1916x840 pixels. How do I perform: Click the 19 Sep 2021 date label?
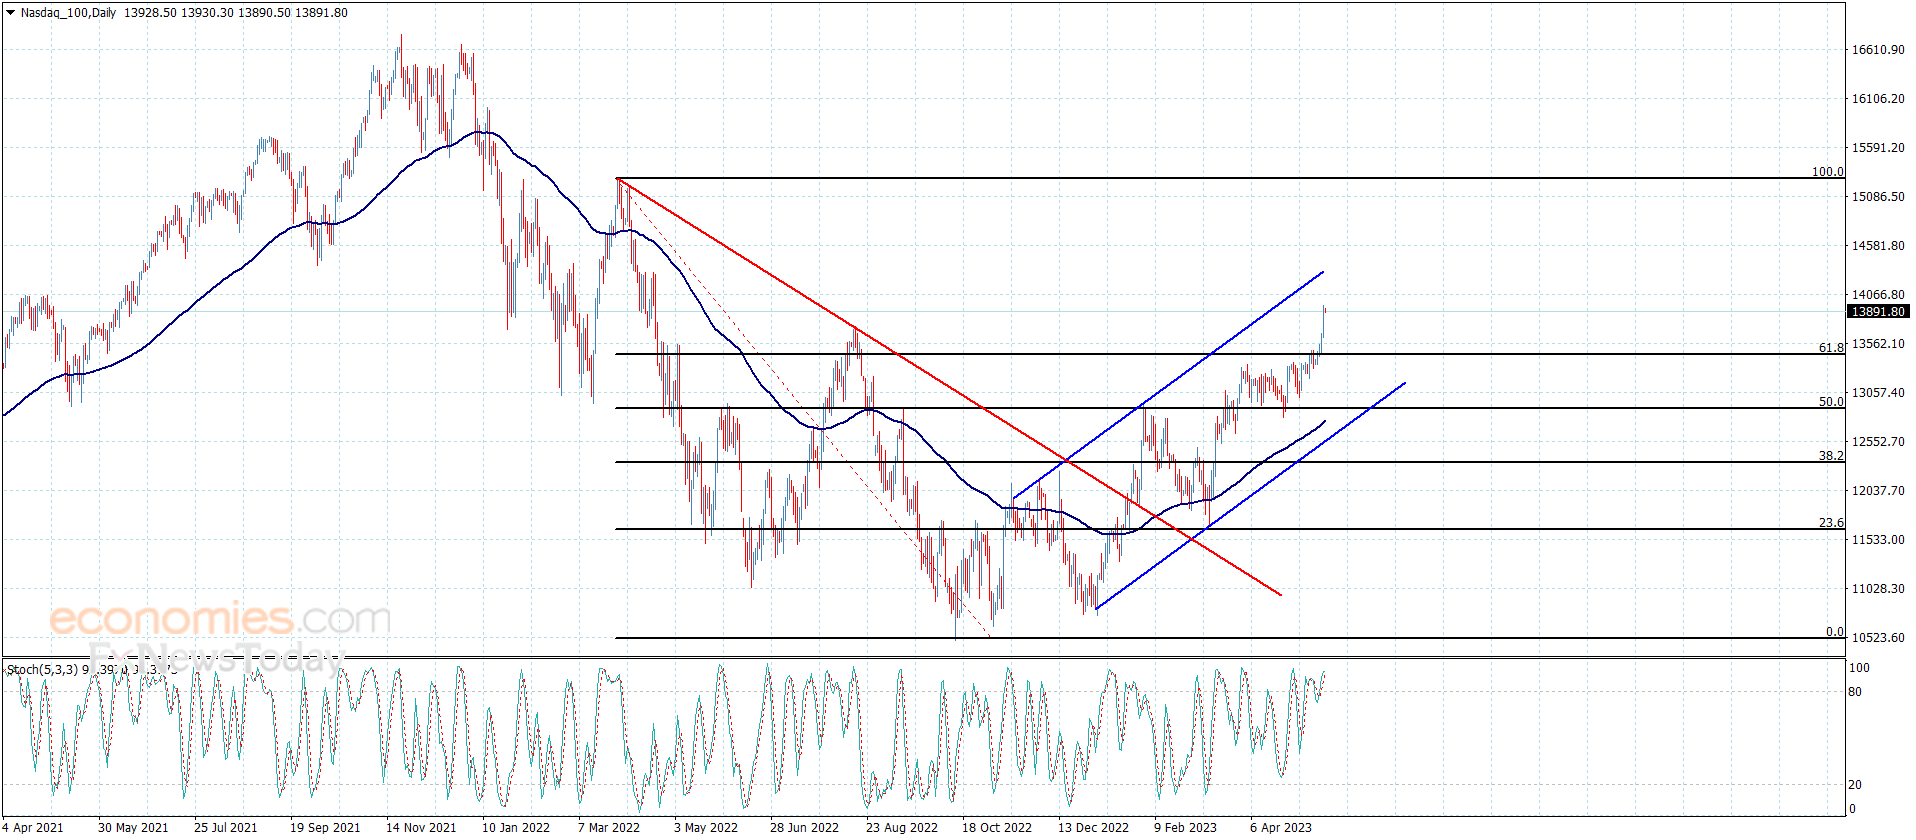[325, 827]
